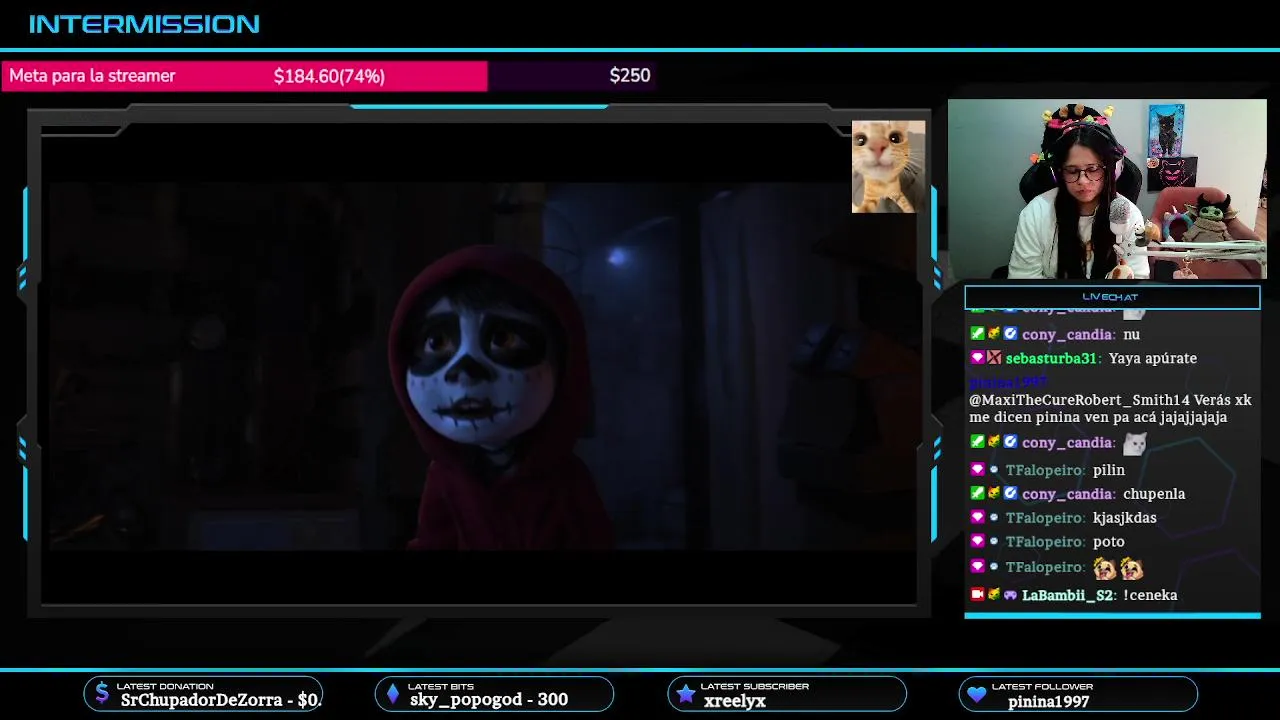Click the small round badge in the 'pilin' message
Screen dimensions: 1280x720
point(994,469)
